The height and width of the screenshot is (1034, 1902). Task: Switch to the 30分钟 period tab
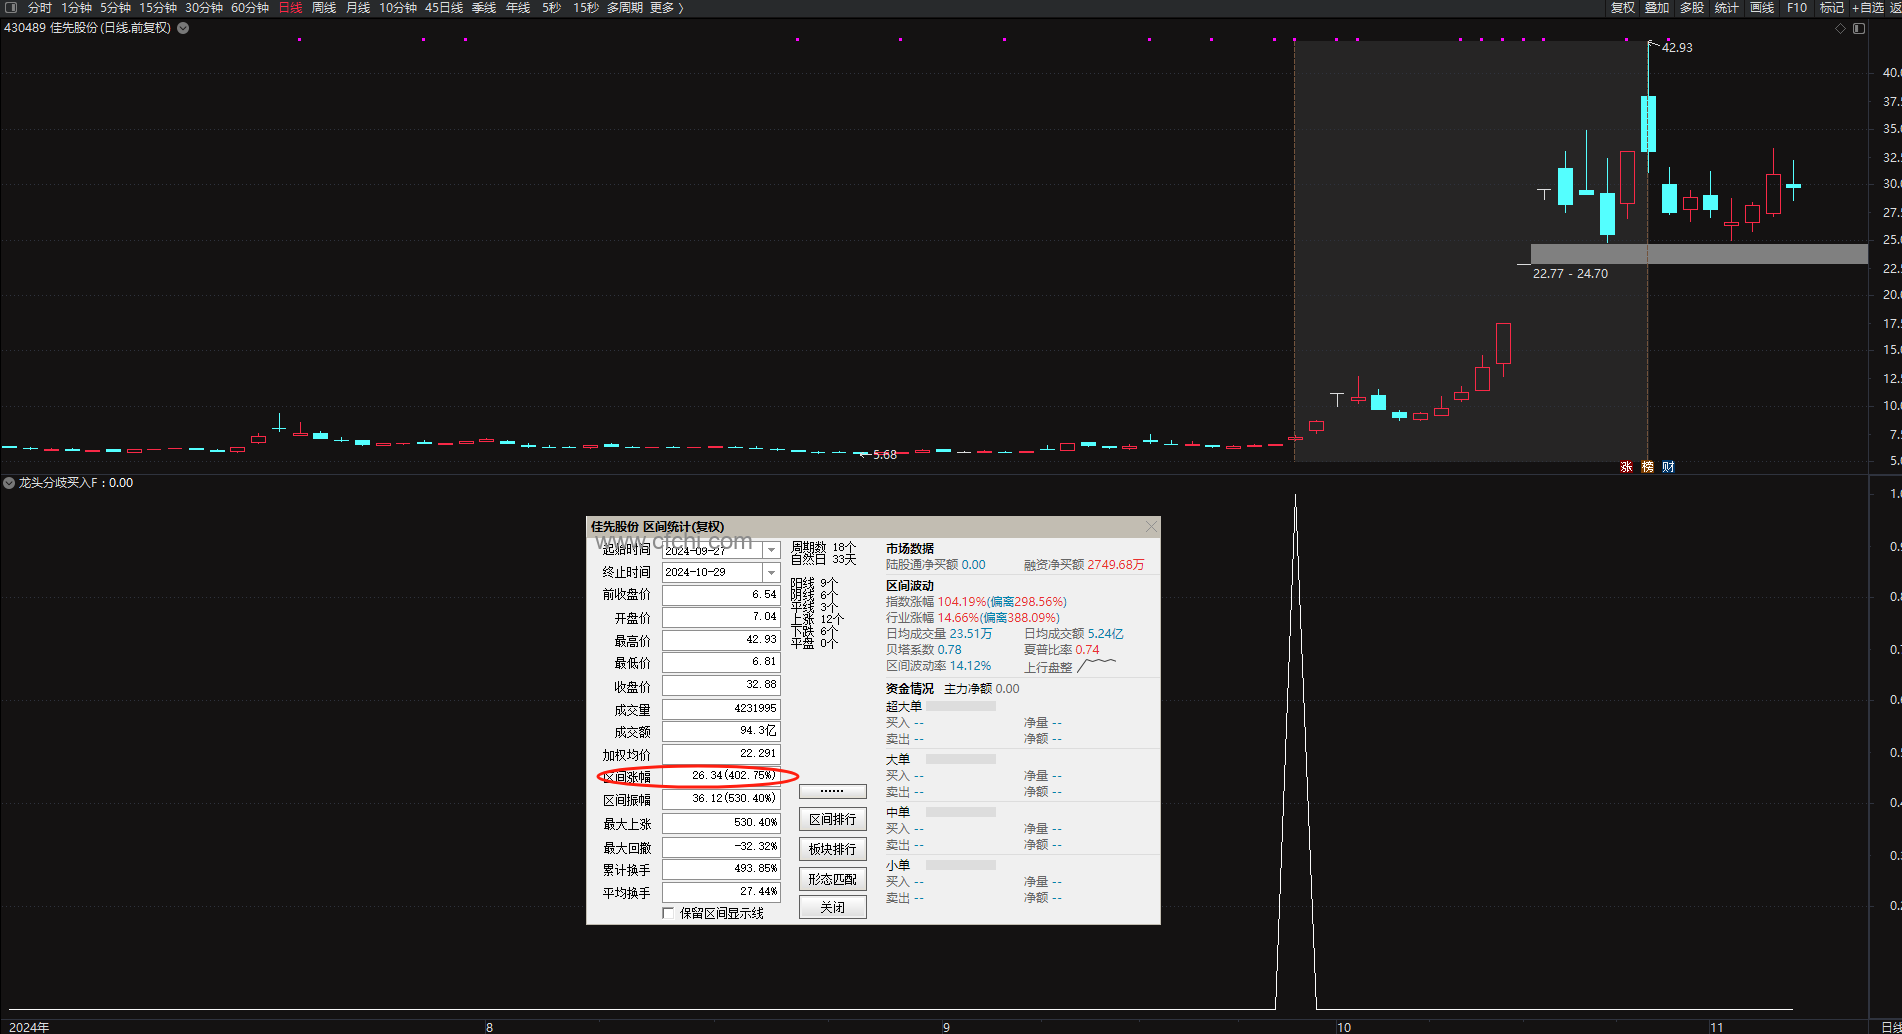tap(204, 7)
